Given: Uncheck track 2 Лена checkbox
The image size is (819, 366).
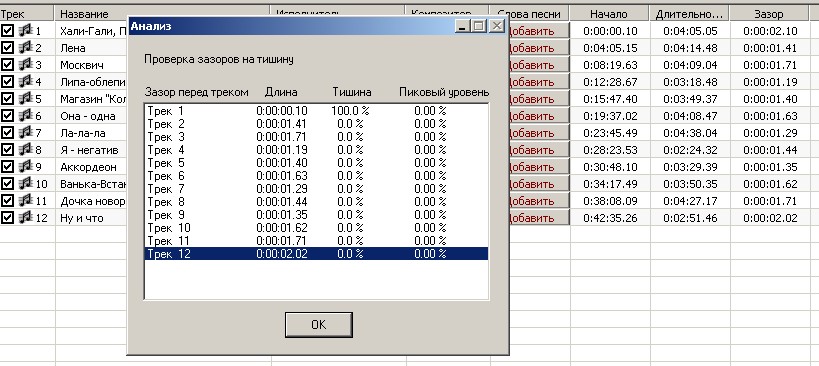Looking at the screenshot, I should coord(7,48).
